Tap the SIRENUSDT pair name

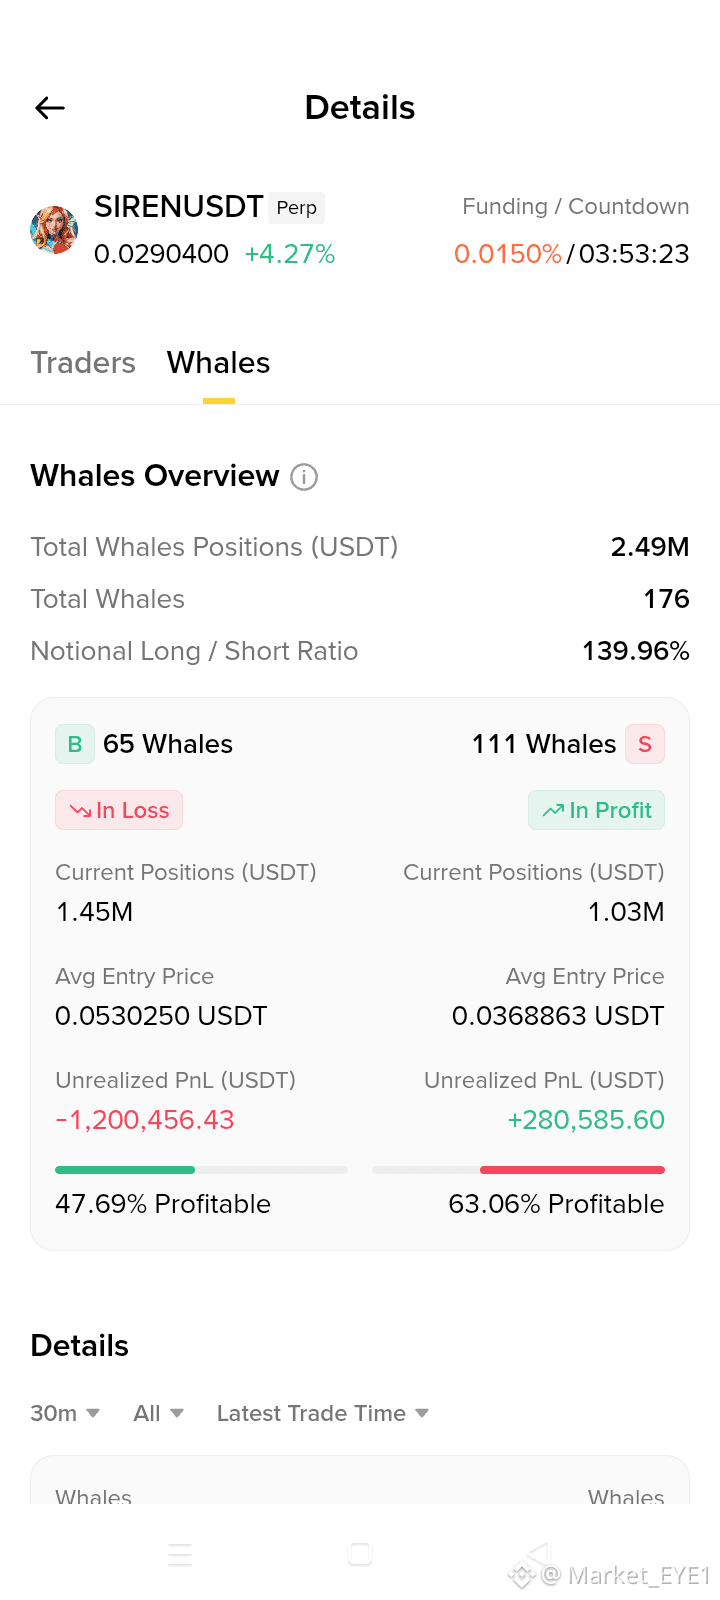tap(179, 207)
